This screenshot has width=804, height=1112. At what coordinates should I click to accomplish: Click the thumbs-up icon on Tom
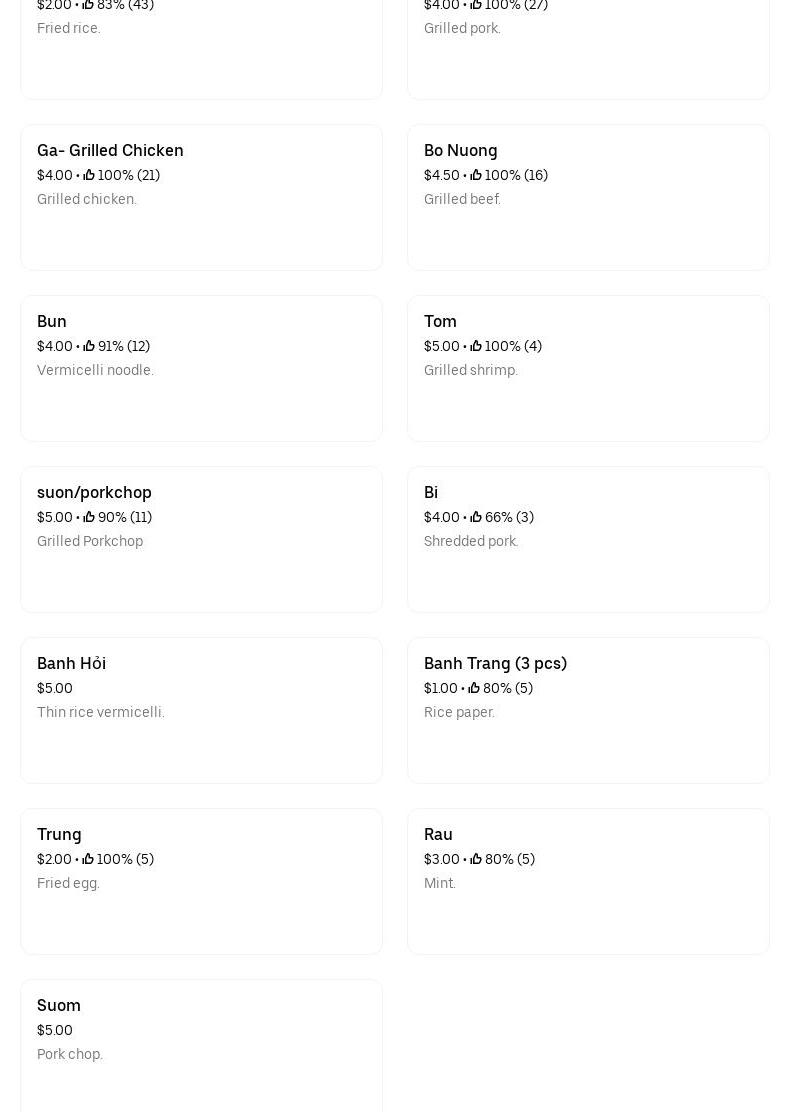(x=476, y=346)
